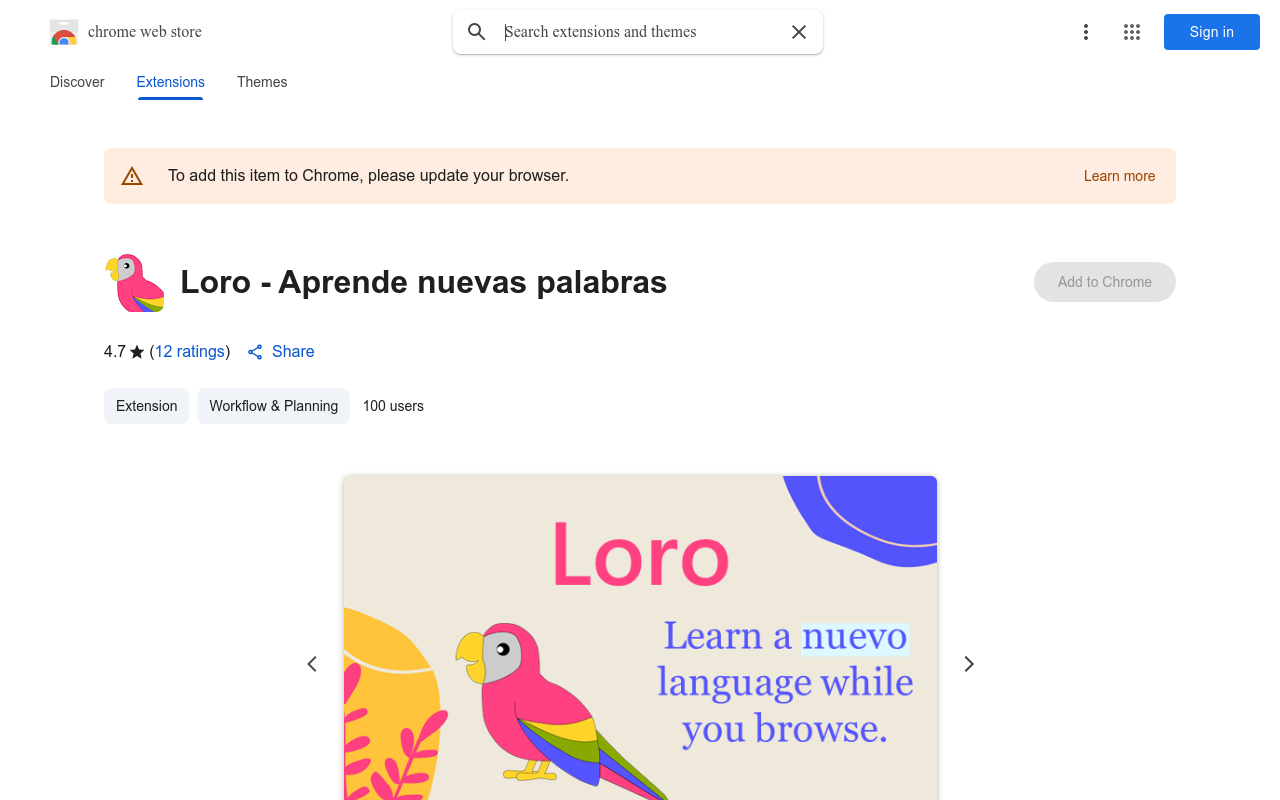Open the 12 ratings link
Image resolution: width=1280 pixels, height=800 pixels.
pos(190,352)
